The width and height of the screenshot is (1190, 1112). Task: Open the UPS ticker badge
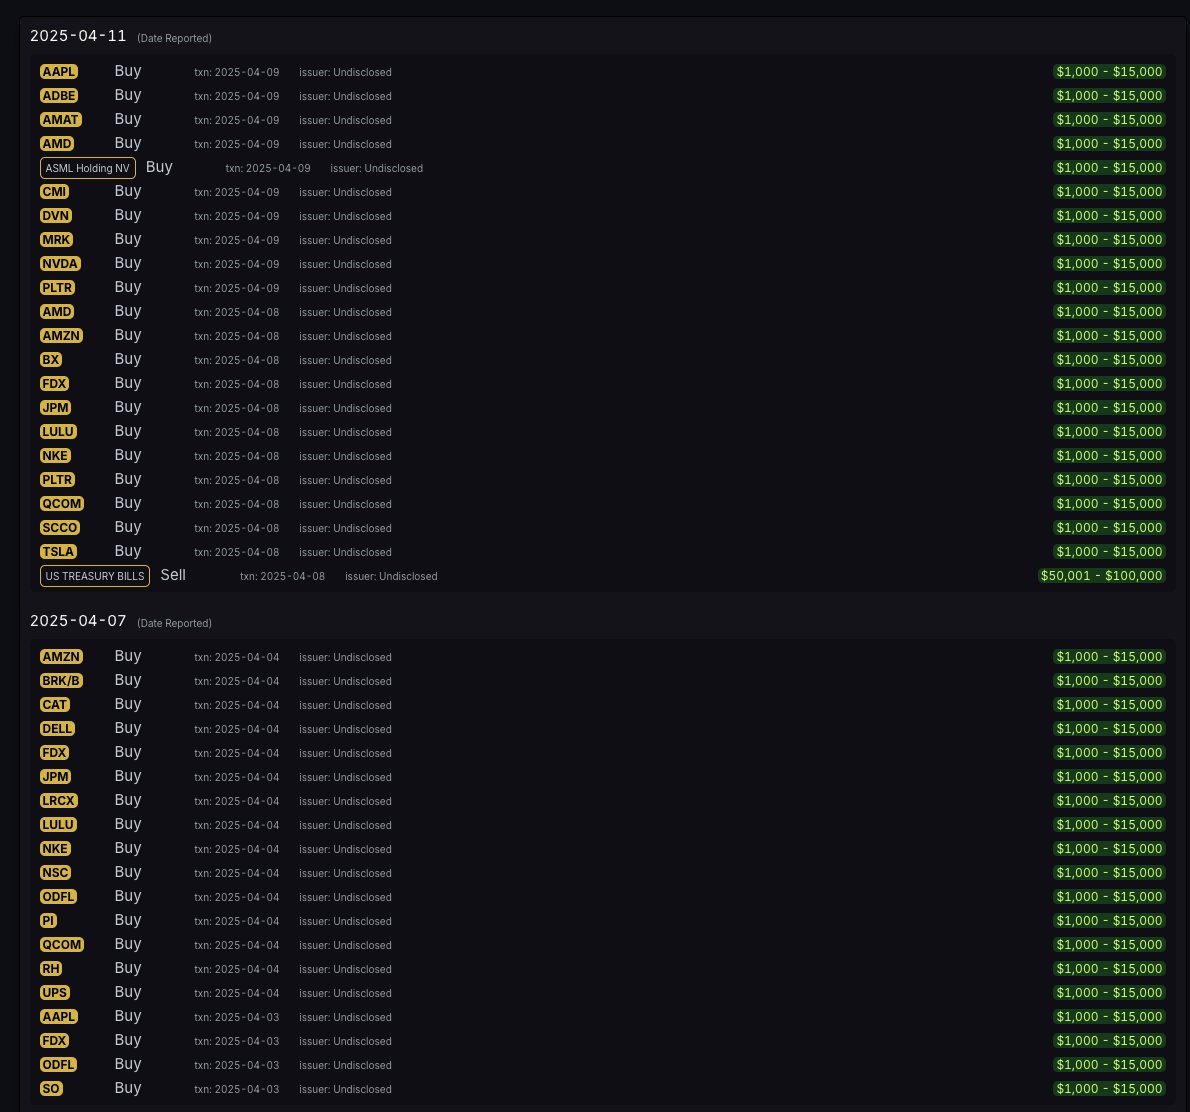tap(55, 993)
